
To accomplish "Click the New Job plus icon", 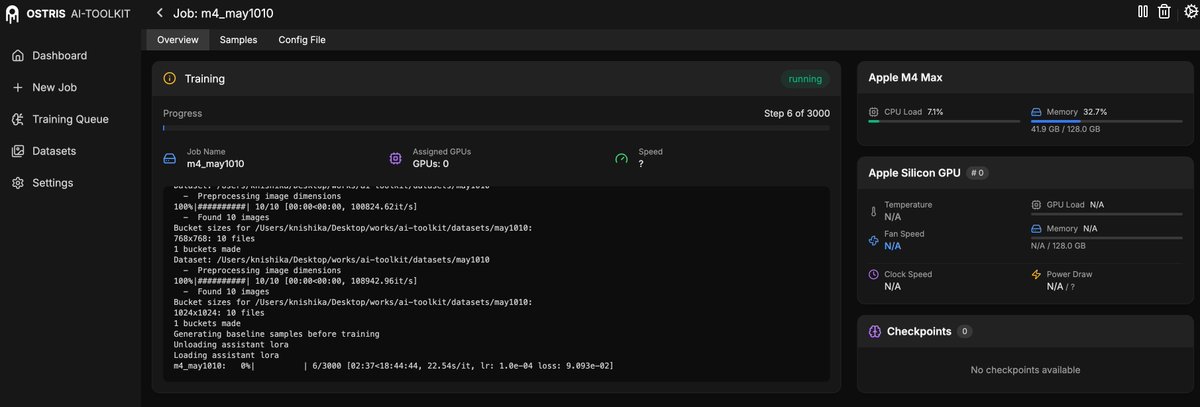I will tap(18, 88).
